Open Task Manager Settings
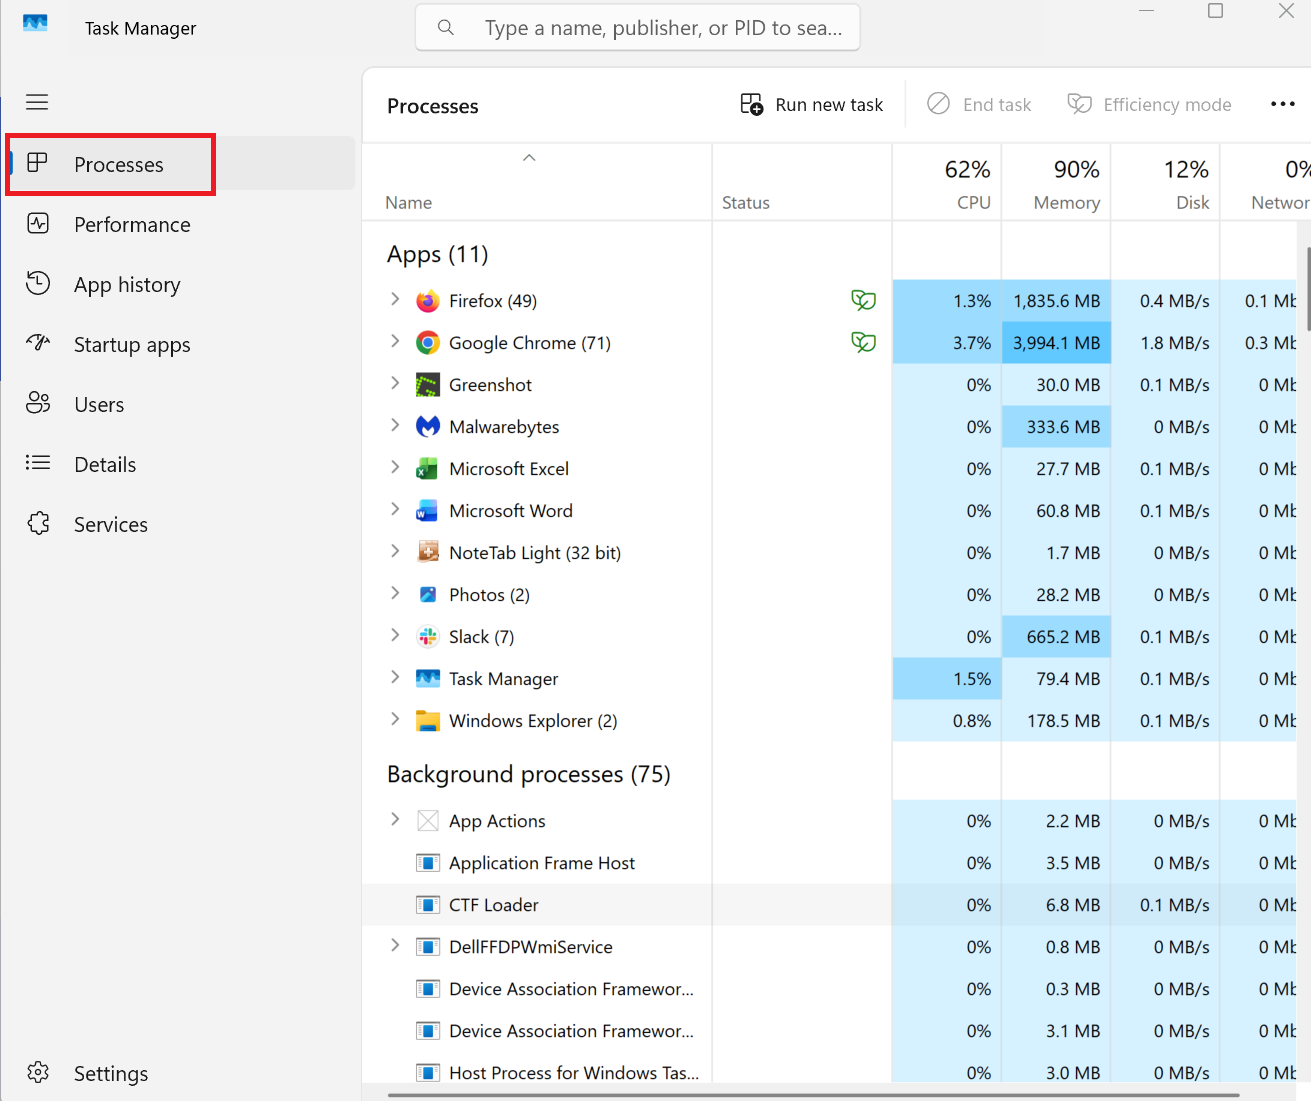This screenshot has height=1101, width=1311. point(181,1073)
